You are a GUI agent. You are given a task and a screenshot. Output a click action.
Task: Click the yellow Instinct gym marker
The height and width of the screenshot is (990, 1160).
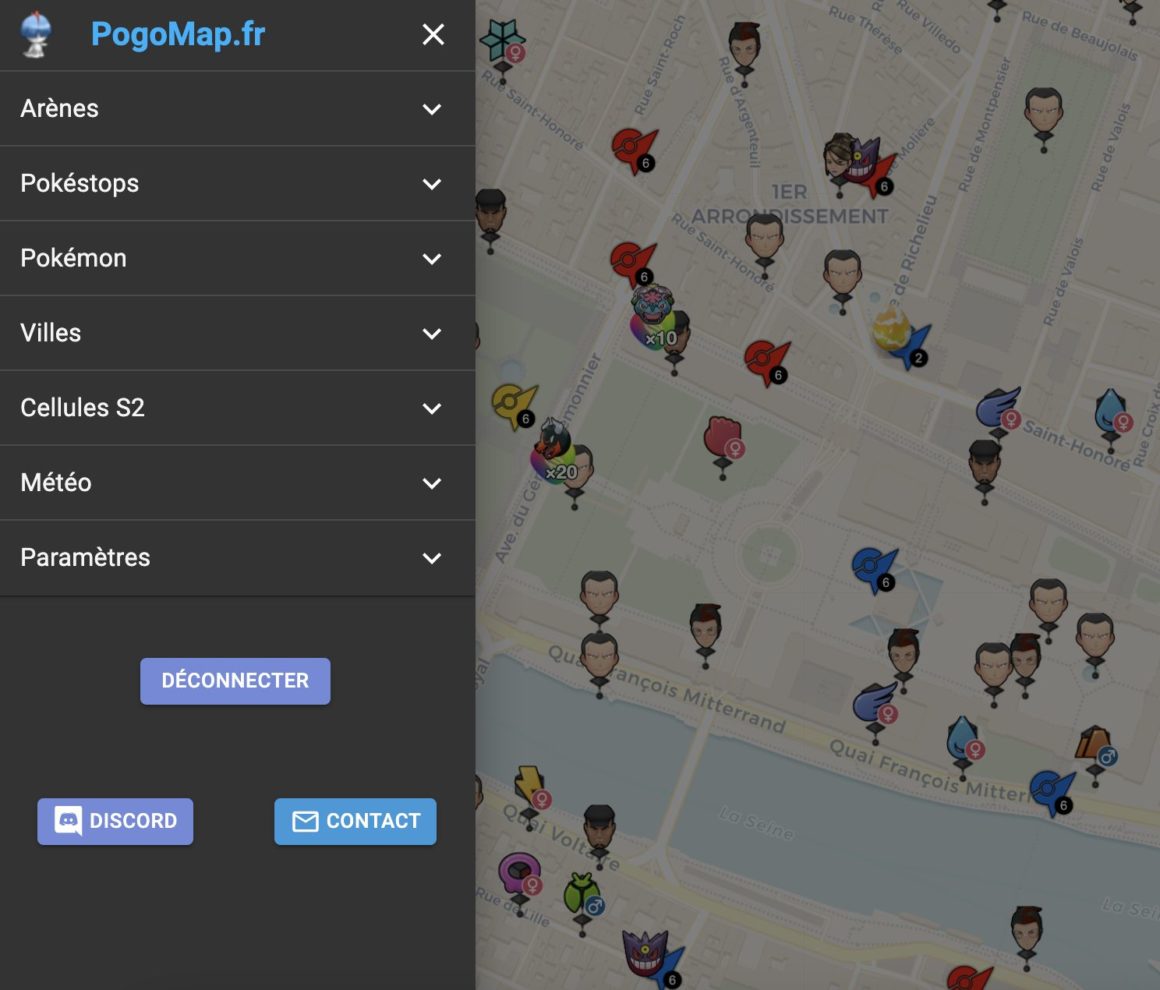coord(514,403)
